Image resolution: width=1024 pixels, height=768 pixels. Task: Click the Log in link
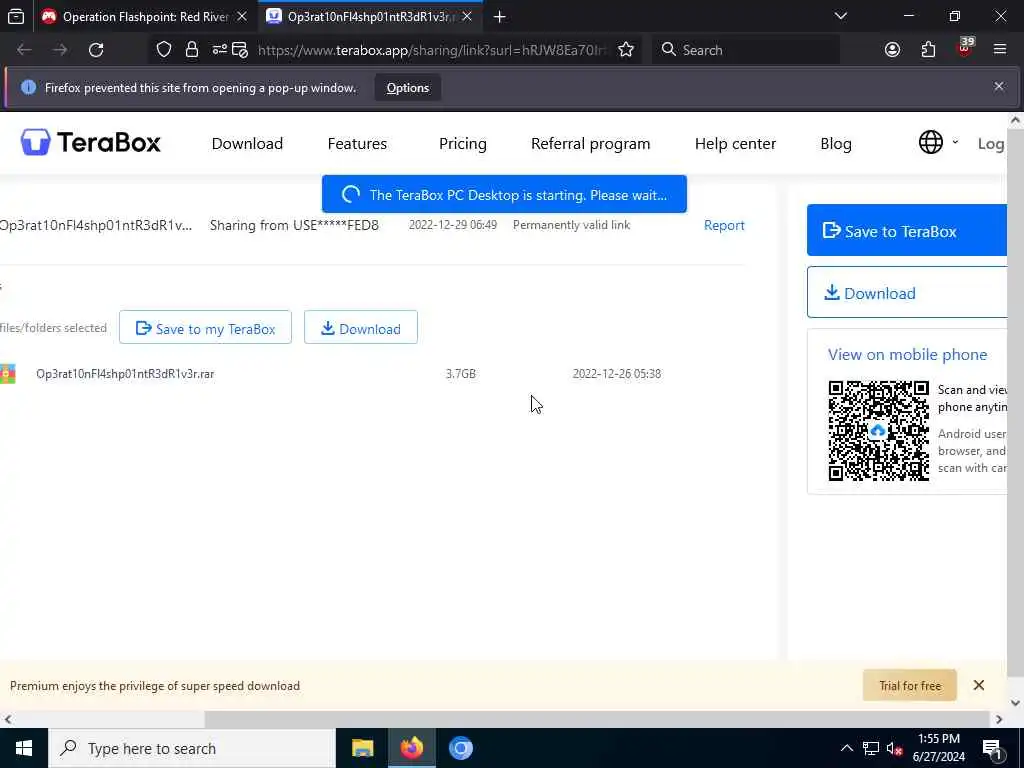coord(991,144)
